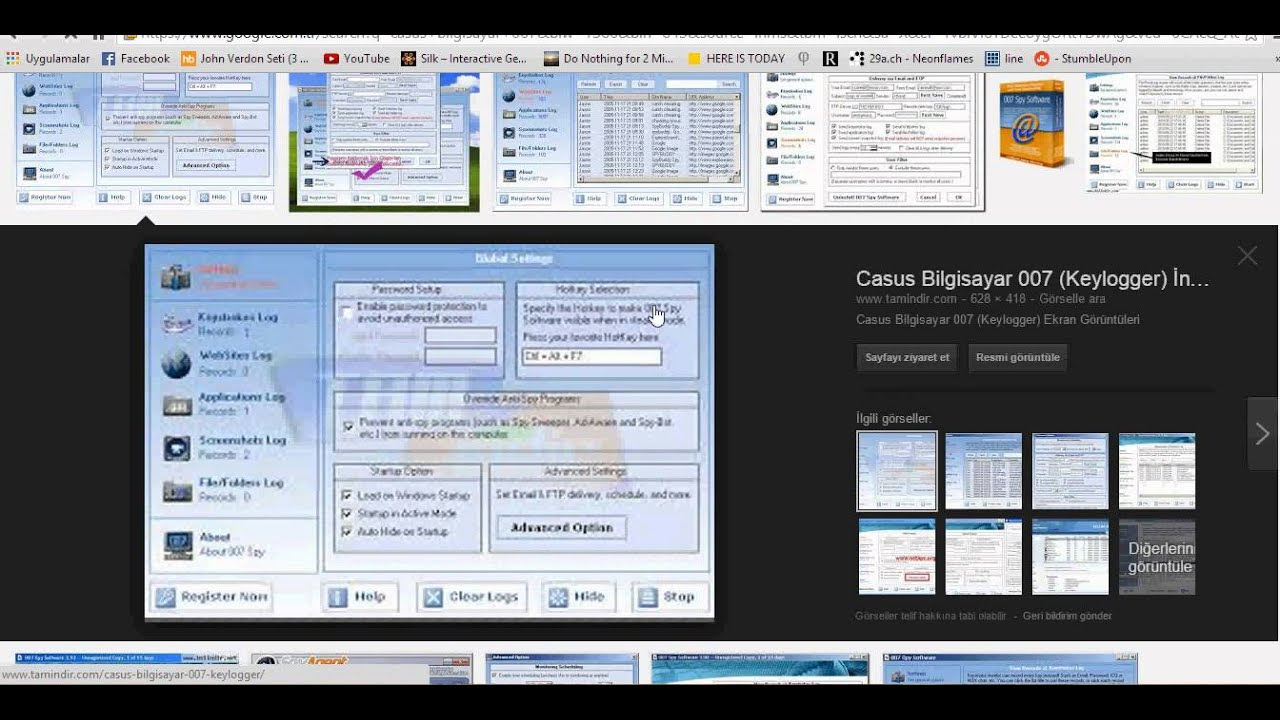The image size is (1280, 720).
Task: Open the StumbleUpon bookmark
Action: (x=1083, y=59)
